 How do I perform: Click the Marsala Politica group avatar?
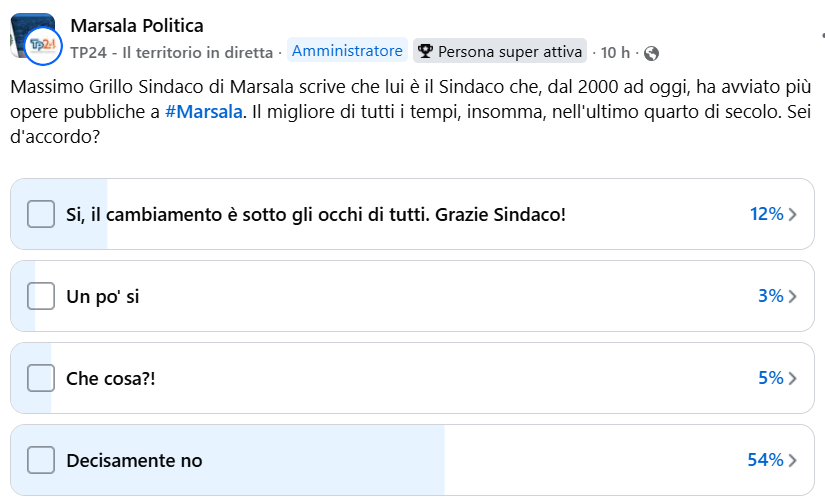(30, 28)
